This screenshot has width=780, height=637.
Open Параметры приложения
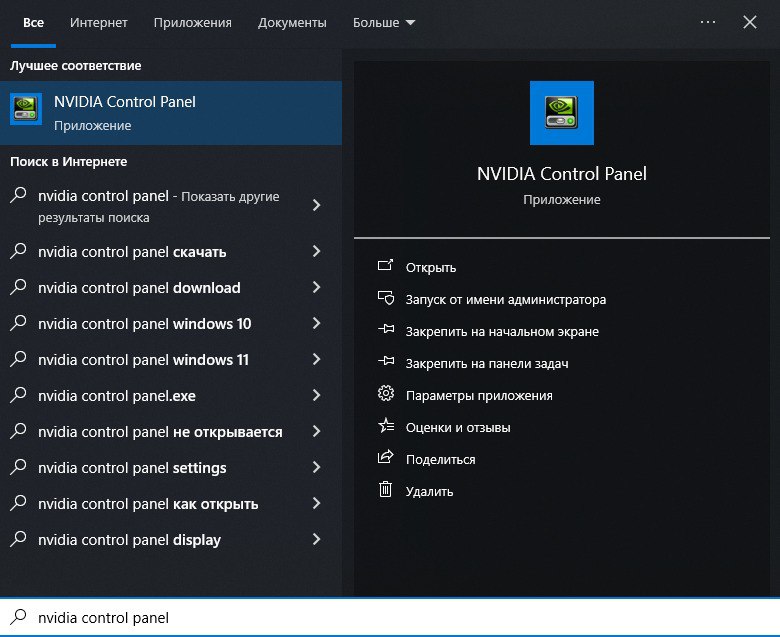point(479,395)
